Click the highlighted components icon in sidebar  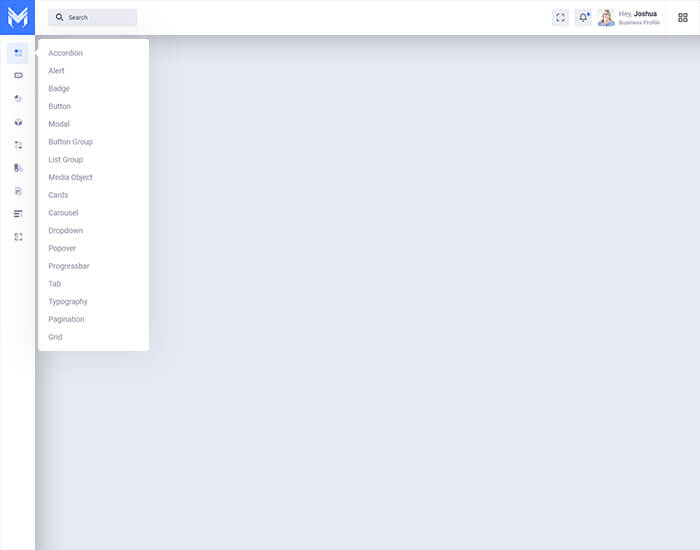tap(18, 53)
